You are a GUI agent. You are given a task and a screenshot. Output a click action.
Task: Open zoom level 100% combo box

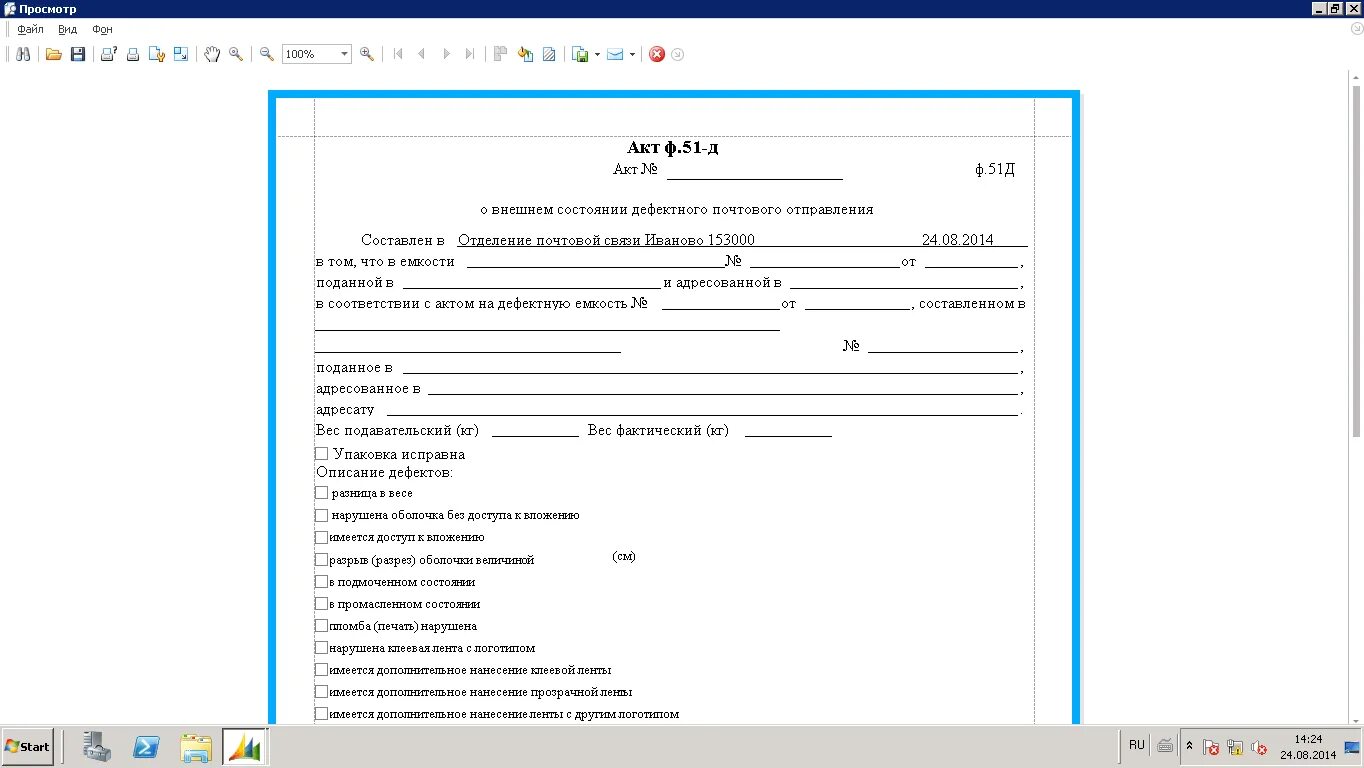(x=317, y=54)
